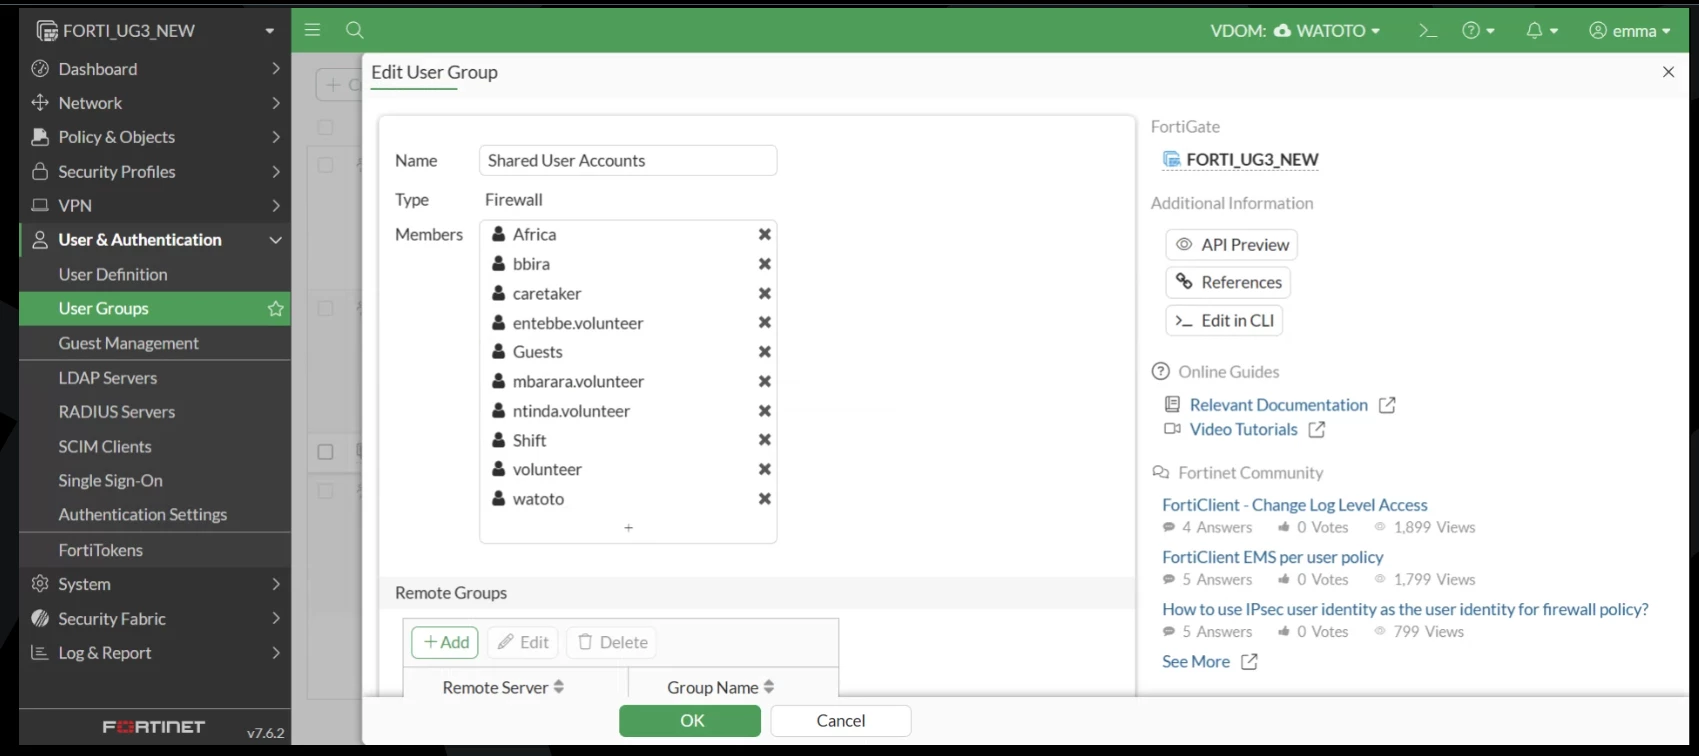
Task: Expand Log & Report menu
Action: (155, 653)
